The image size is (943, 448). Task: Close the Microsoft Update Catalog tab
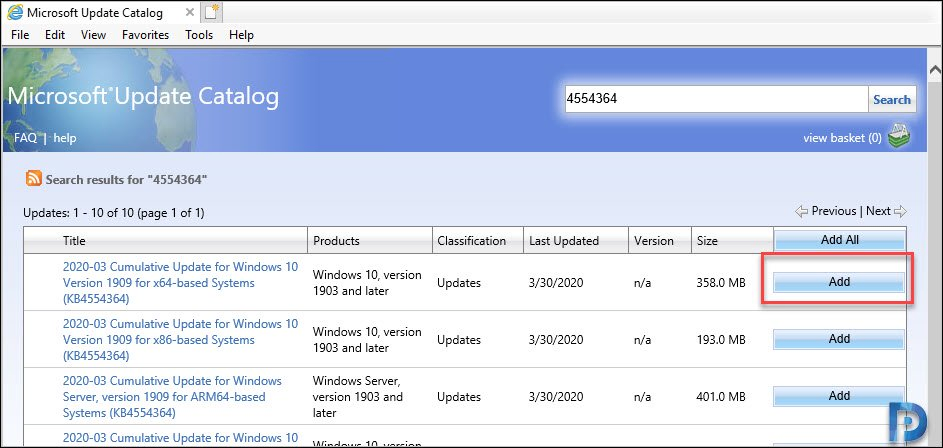click(x=189, y=12)
